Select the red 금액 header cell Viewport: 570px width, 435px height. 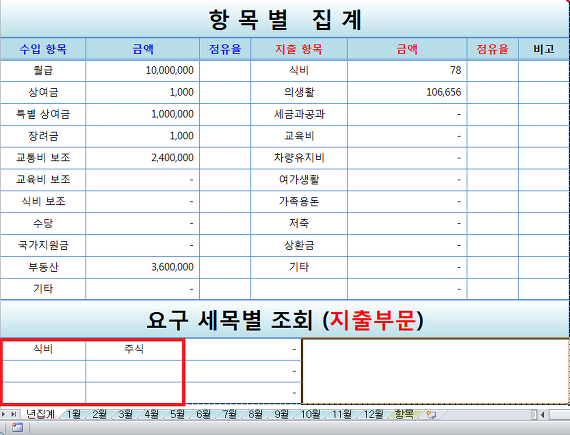click(x=407, y=49)
